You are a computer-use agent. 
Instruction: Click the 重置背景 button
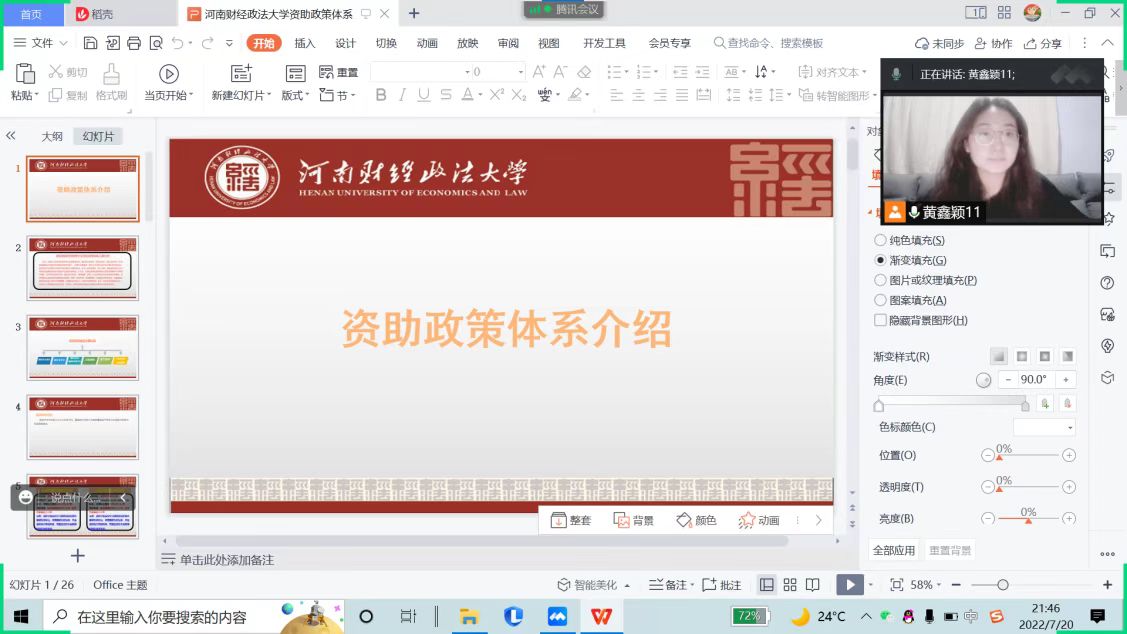click(x=950, y=551)
